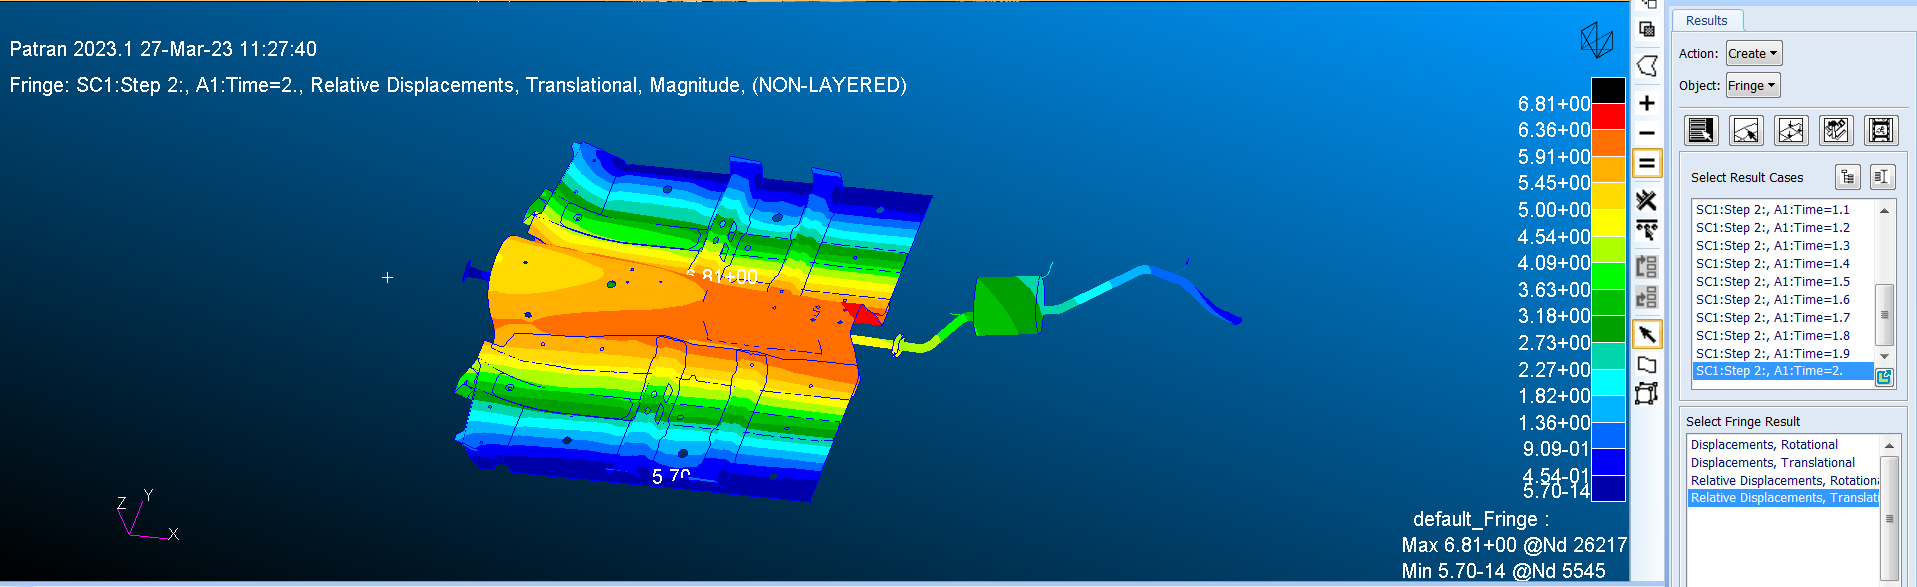
Task: Click result cases list scroll-down arrow
Action: [x=1885, y=356]
